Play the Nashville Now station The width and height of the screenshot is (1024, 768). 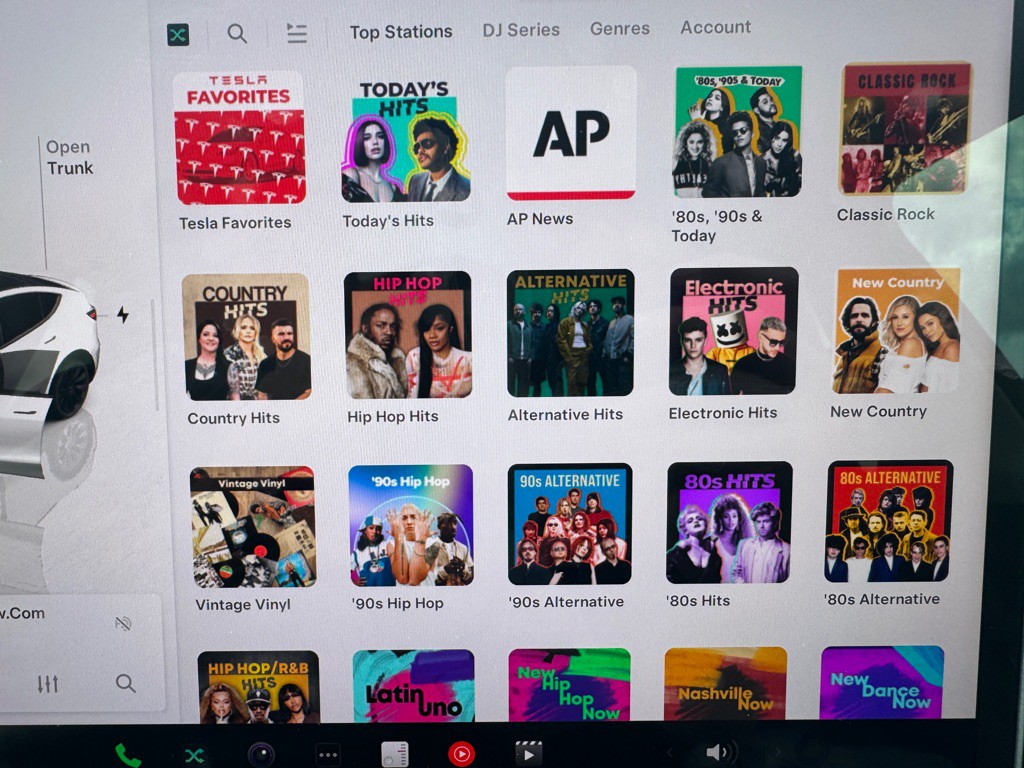726,684
